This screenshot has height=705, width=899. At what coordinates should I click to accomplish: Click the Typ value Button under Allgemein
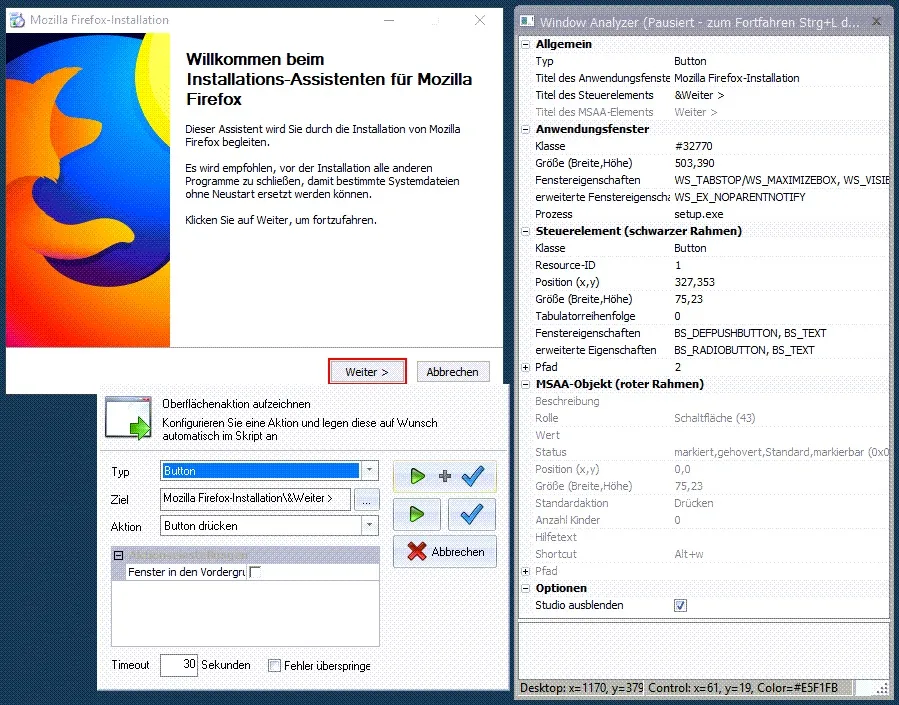[x=690, y=61]
